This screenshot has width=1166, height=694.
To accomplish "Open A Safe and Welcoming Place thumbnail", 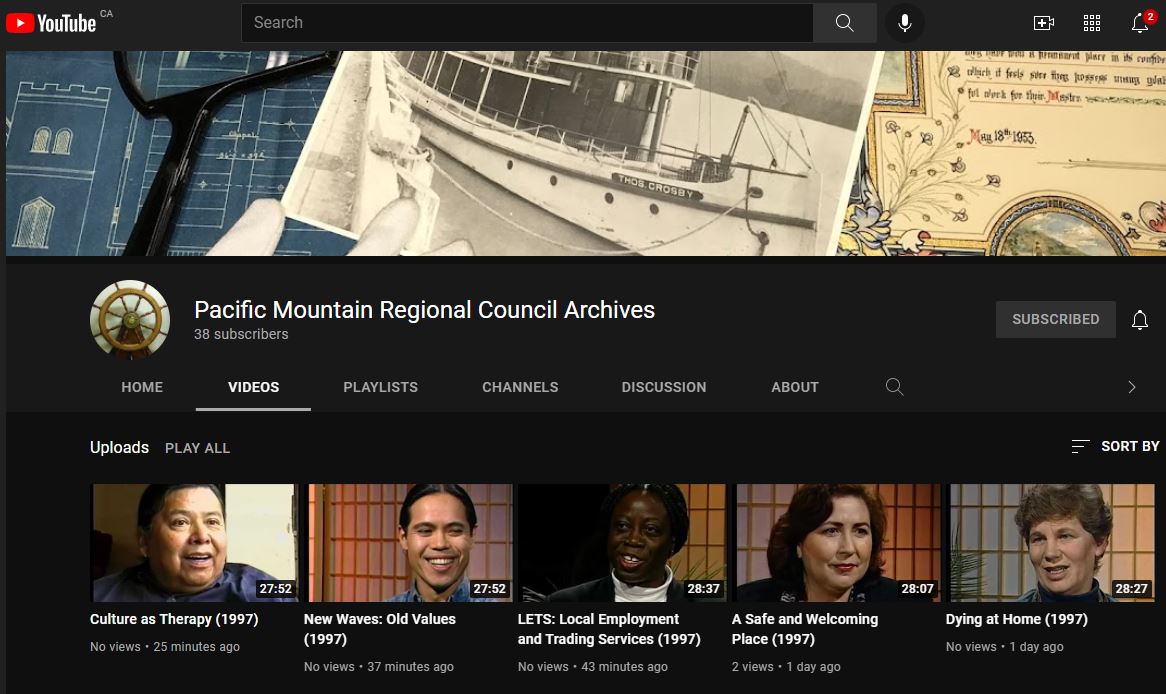I will [x=837, y=543].
